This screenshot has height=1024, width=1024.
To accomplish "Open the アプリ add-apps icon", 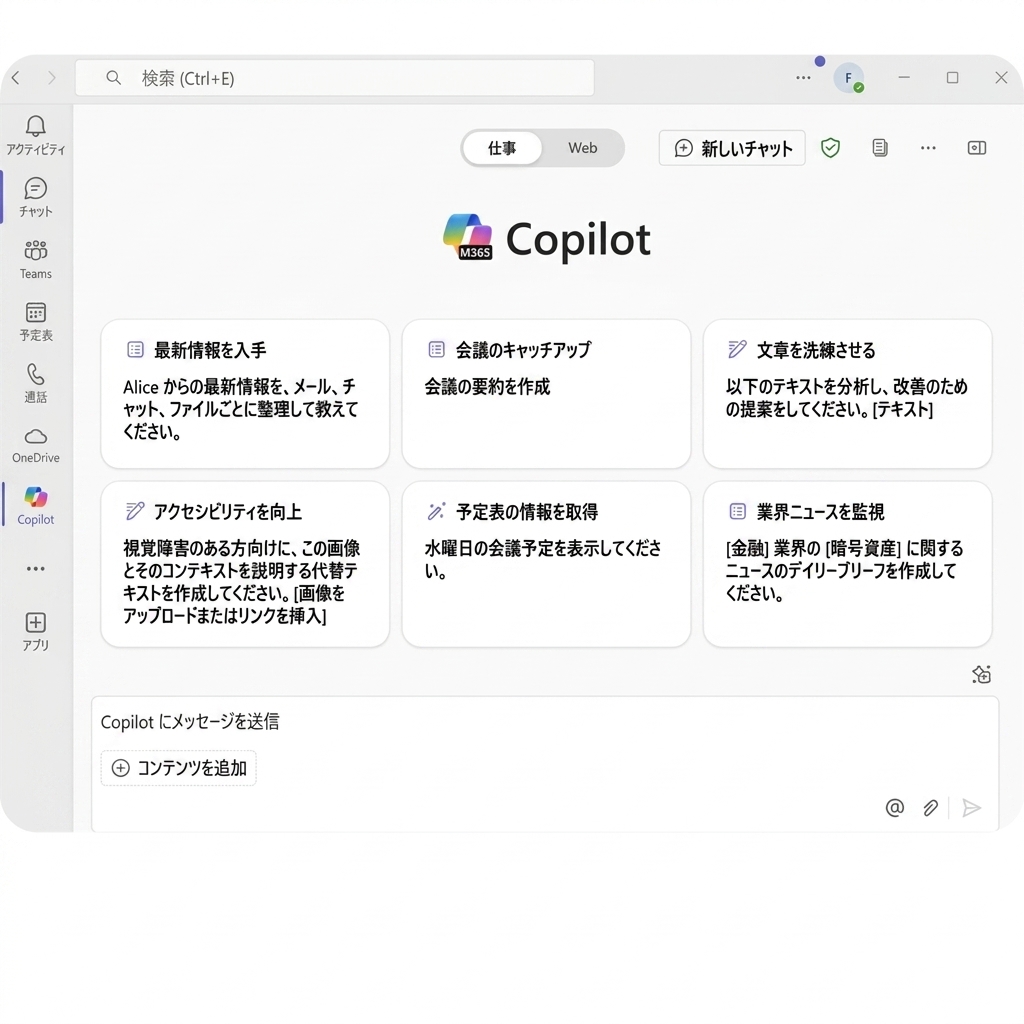I will pyautogui.click(x=35, y=622).
